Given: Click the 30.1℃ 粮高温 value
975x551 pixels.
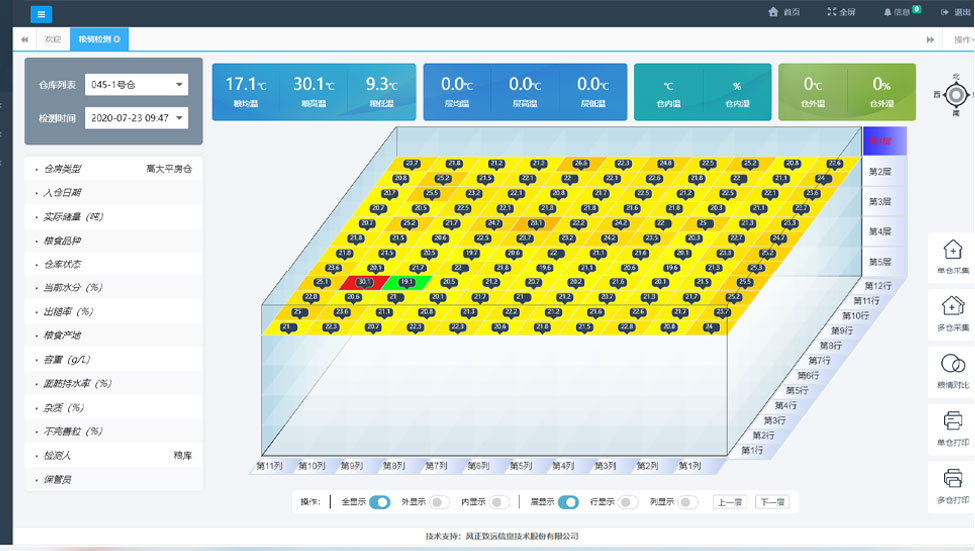Looking at the screenshot, I should (314, 84).
